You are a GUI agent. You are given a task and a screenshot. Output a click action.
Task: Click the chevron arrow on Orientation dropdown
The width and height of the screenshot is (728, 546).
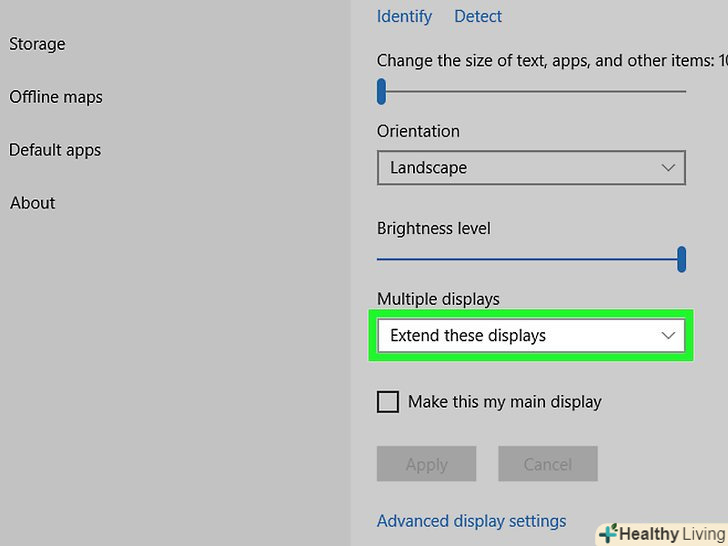(x=669, y=168)
